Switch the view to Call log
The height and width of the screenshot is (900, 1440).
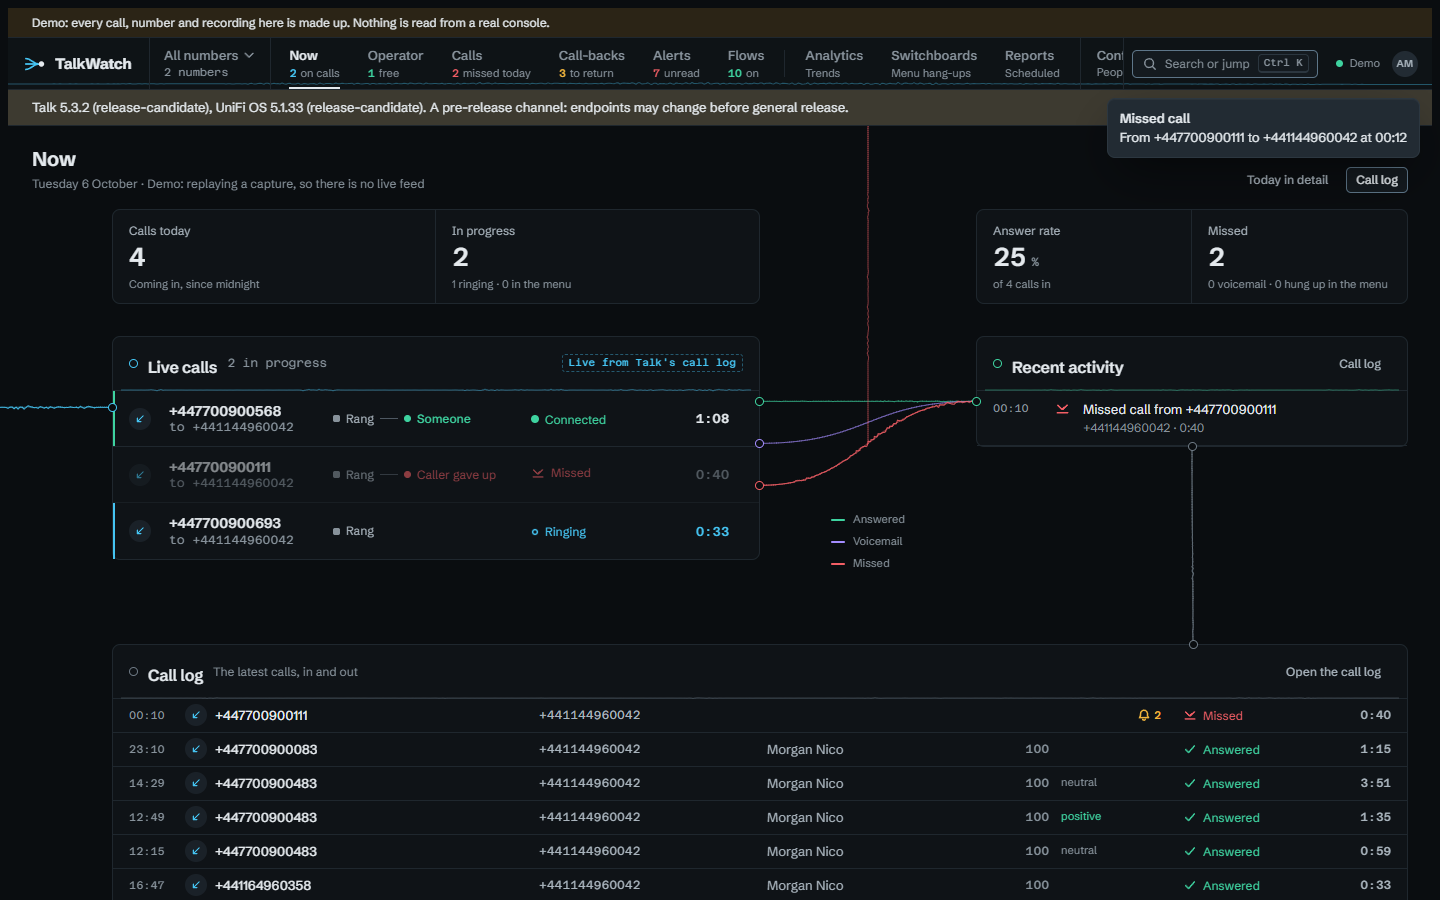[1377, 180]
